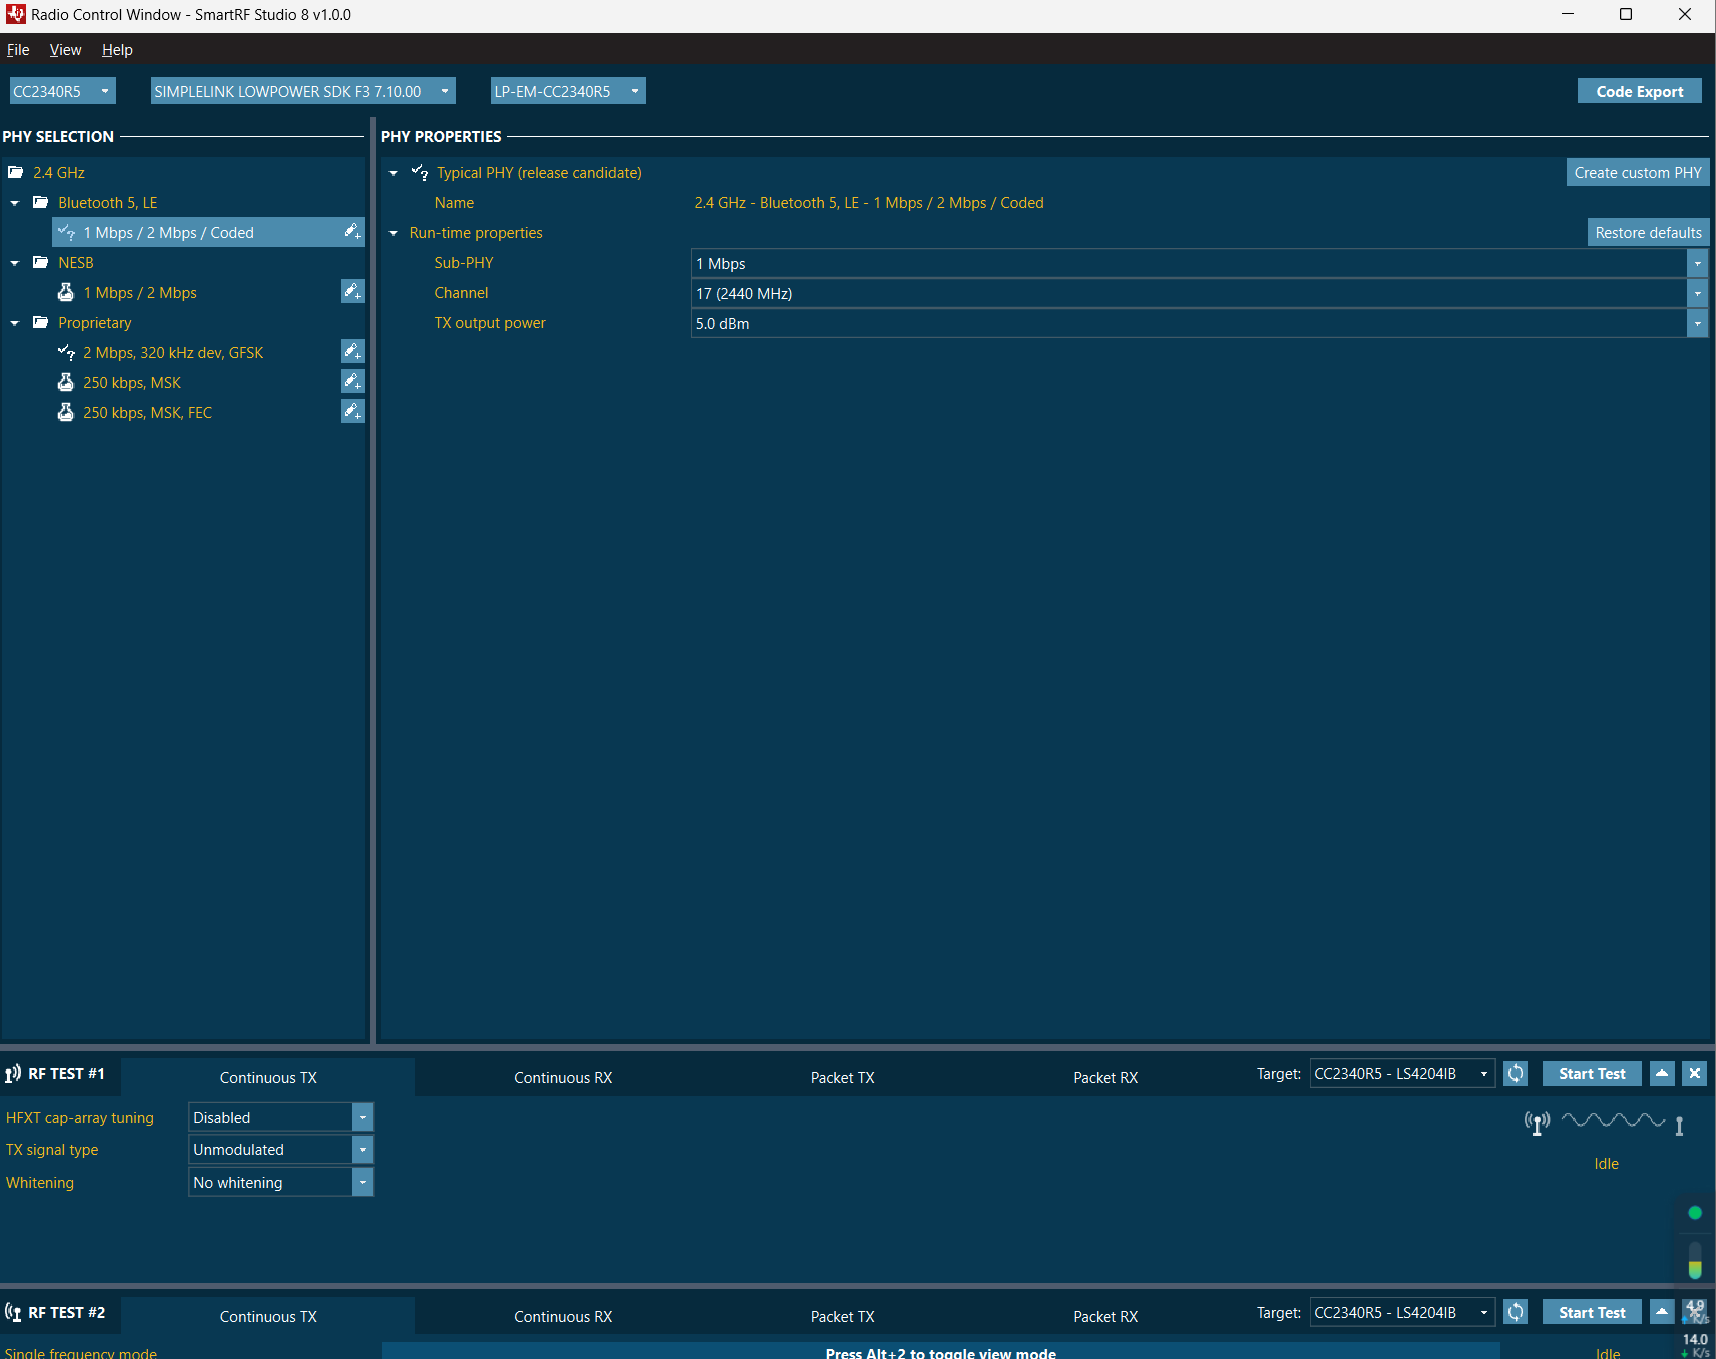Open the LP-EM-CC2340R5 board dropdown
This screenshot has width=1716, height=1359.
pyautogui.click(x=568, y=91)
